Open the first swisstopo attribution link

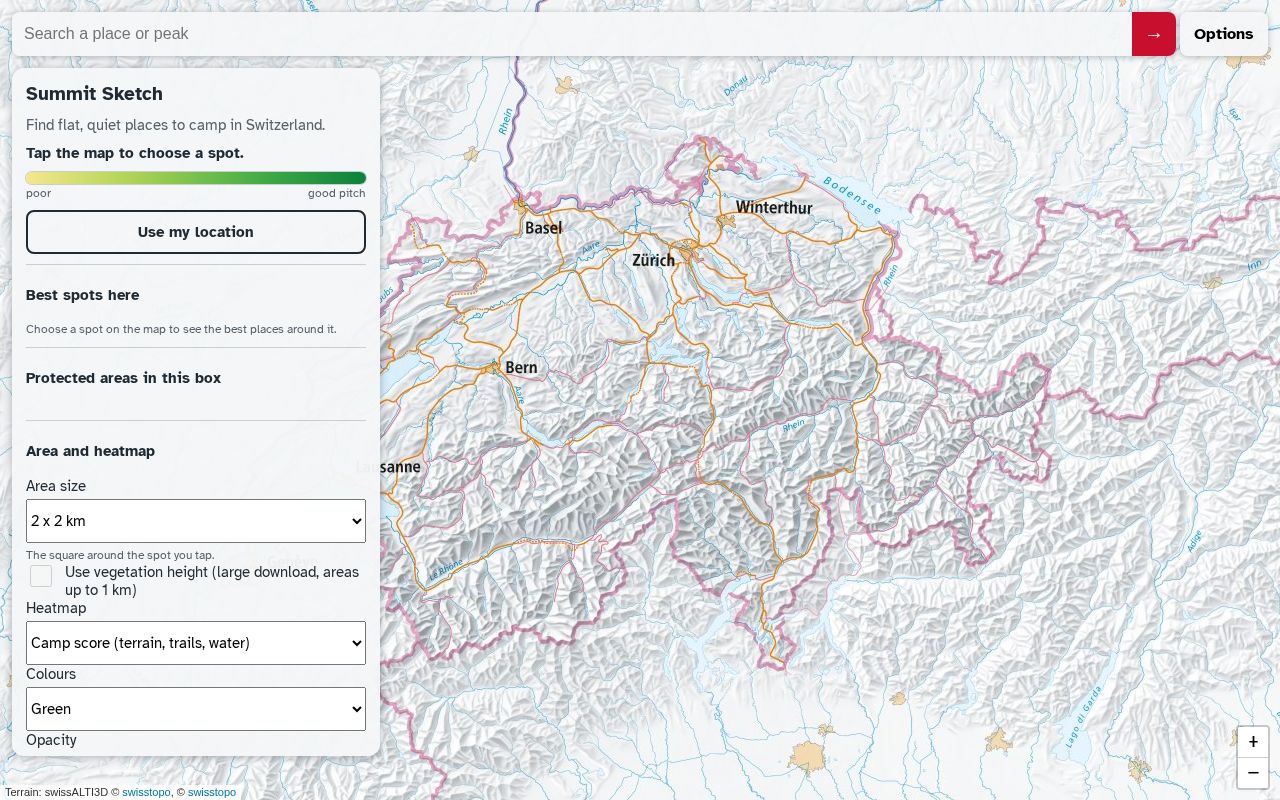pos(146,792)
